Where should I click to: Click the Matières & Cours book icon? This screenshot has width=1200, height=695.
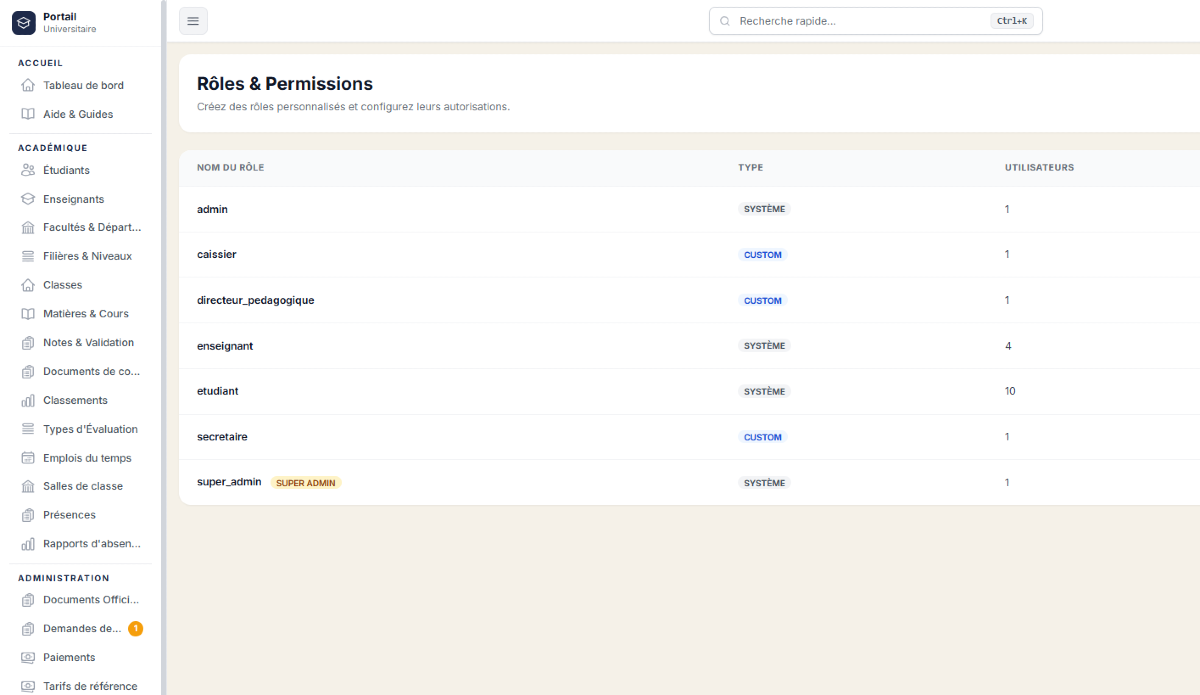tap(28, 314)
